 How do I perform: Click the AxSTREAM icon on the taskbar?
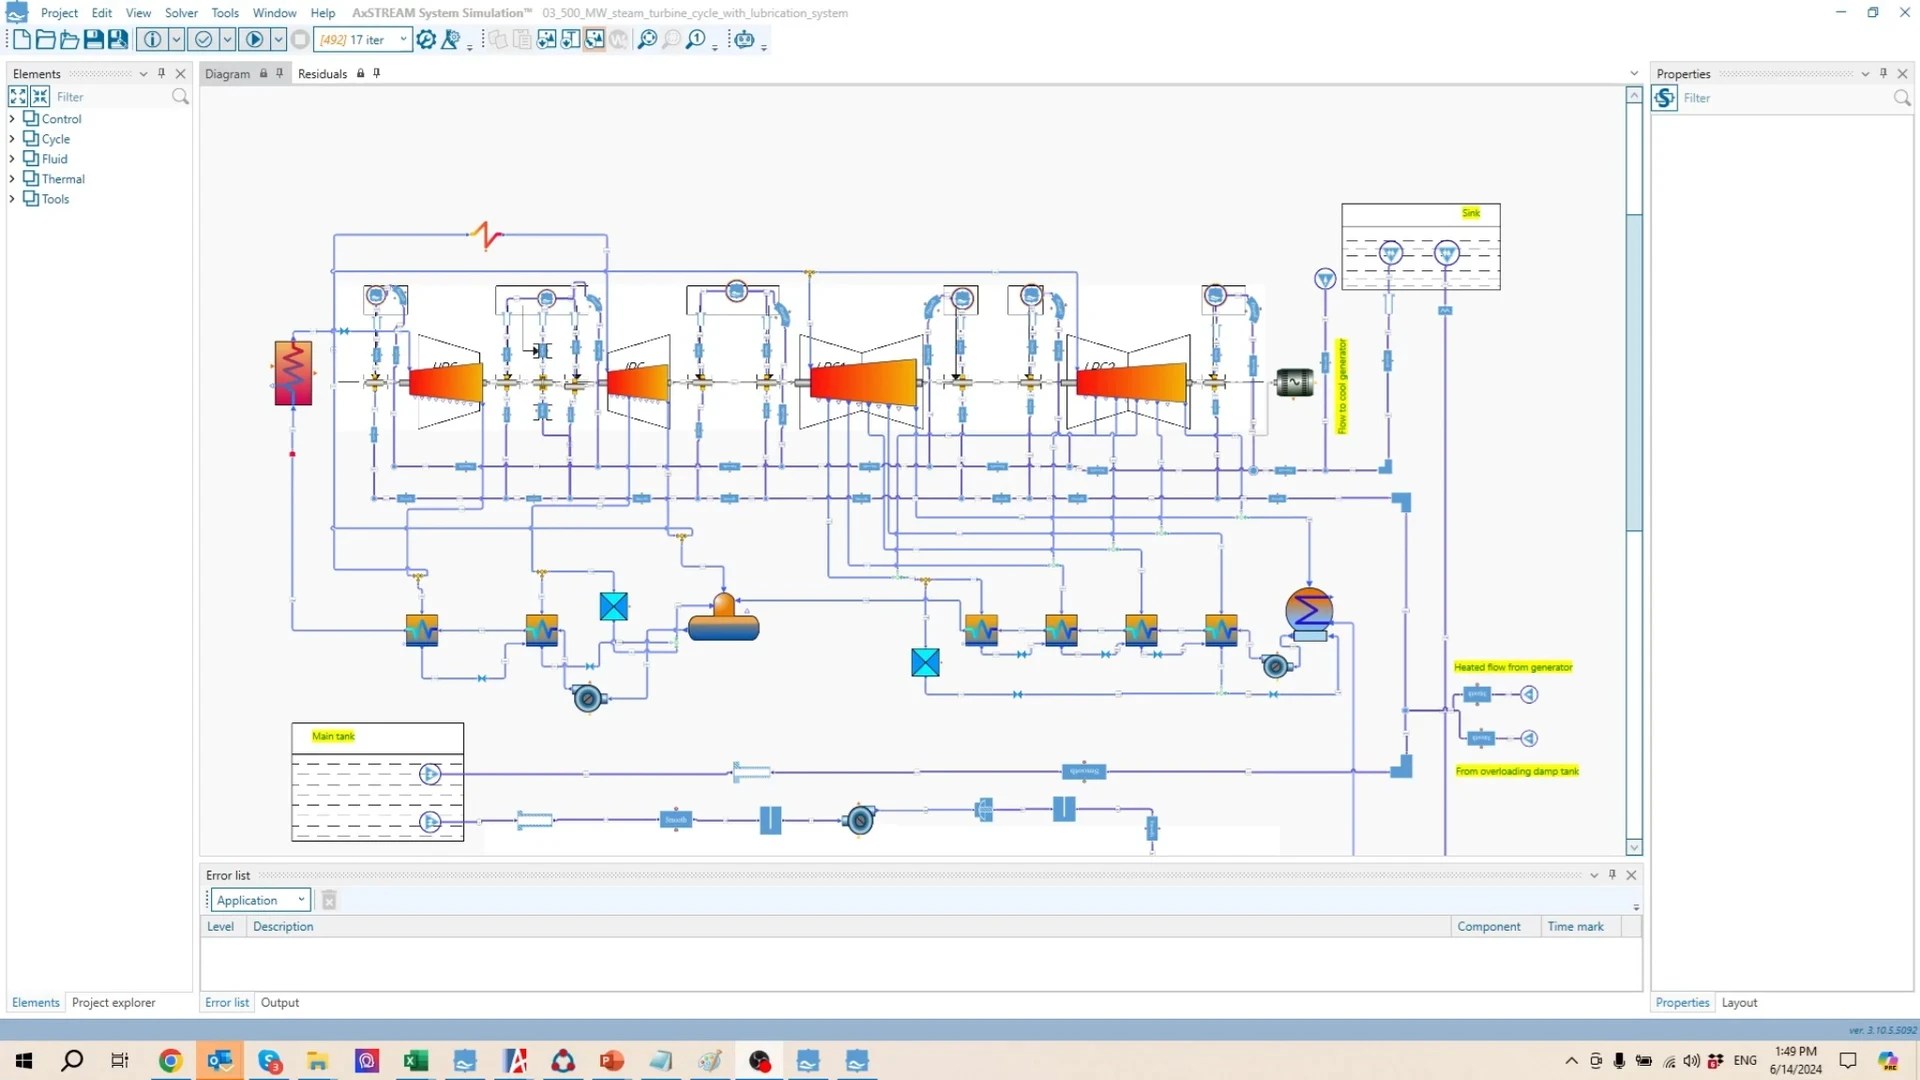point(808,1060)
